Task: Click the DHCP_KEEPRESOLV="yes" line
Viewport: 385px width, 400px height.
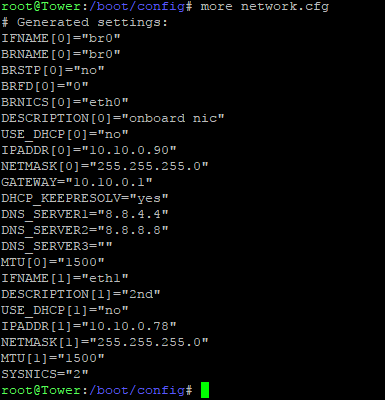Action: point(85,198)
